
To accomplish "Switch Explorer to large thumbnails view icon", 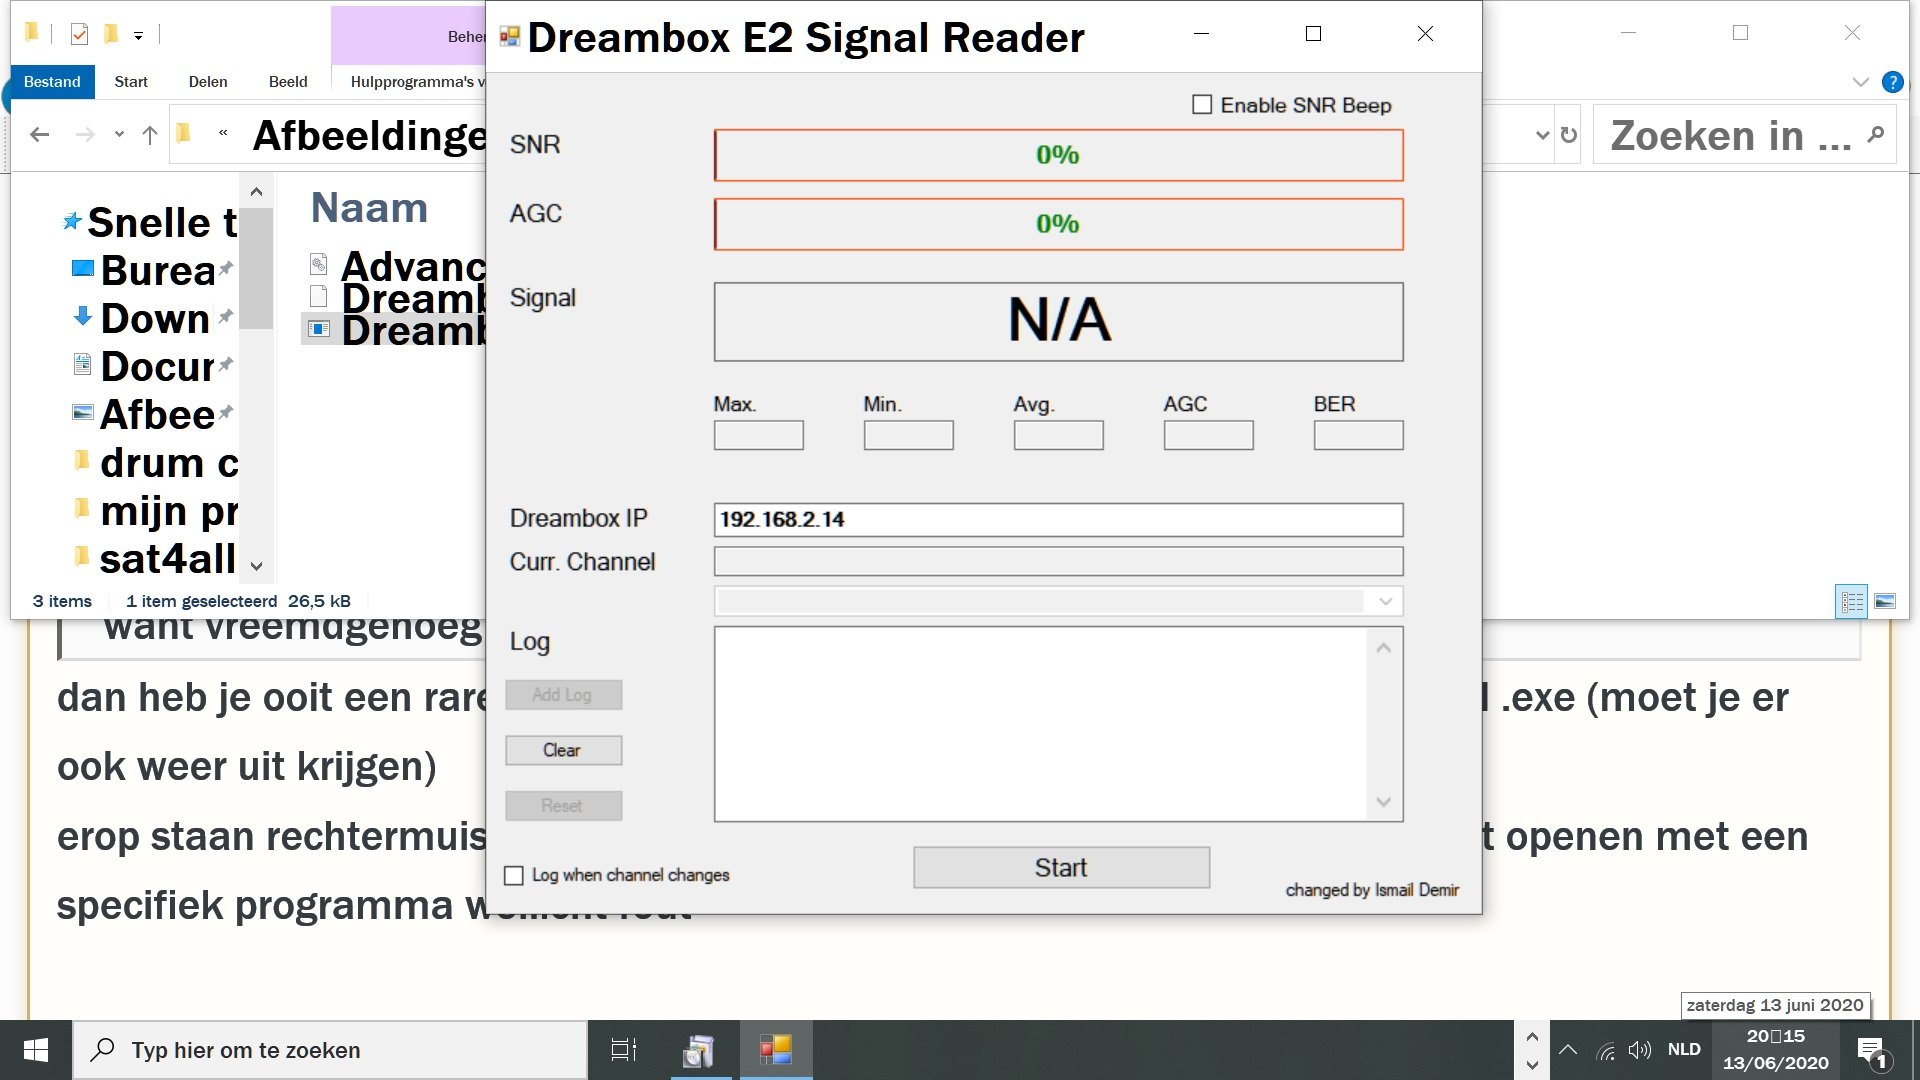I will pos(1885,601).
